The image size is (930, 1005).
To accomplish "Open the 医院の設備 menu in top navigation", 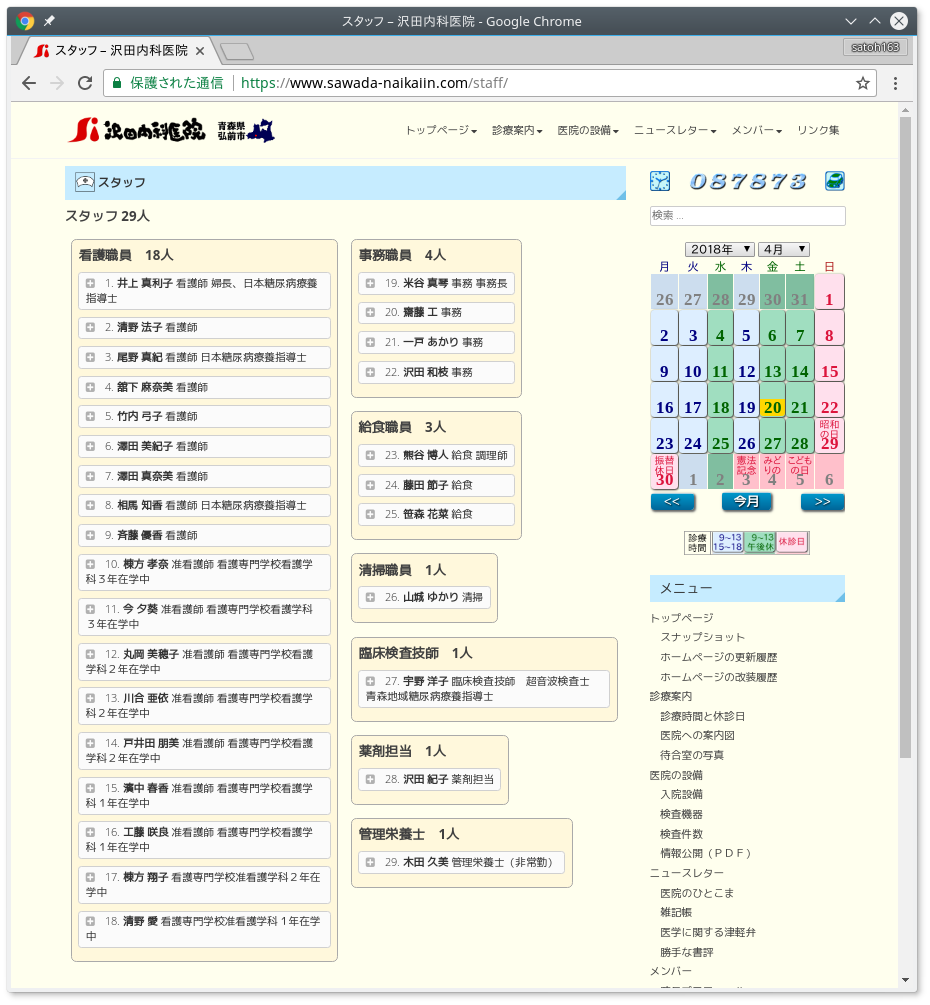I will pyautogui.click(x=588, y=131).
